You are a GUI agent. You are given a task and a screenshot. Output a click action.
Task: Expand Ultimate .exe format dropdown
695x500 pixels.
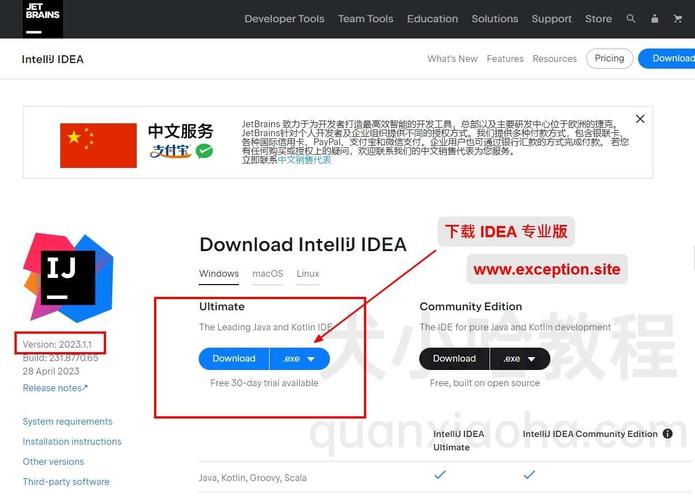tap(299, 359)
